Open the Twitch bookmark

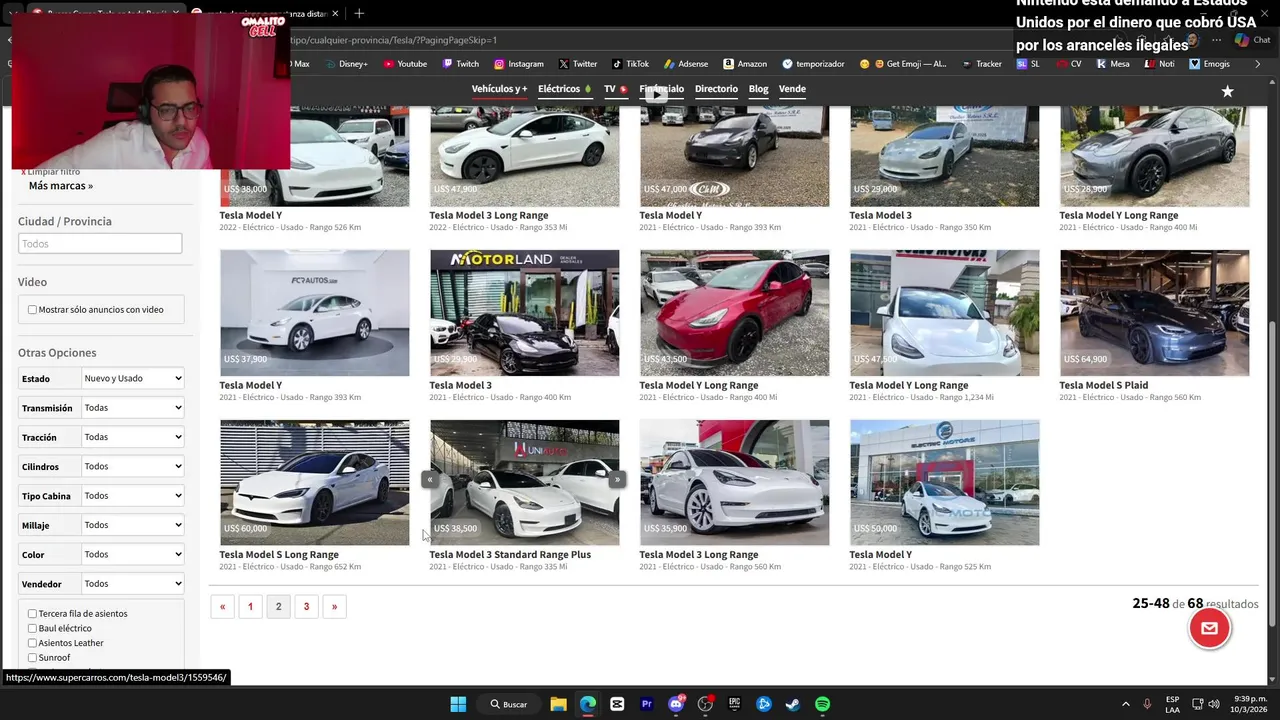coord(461,64)
